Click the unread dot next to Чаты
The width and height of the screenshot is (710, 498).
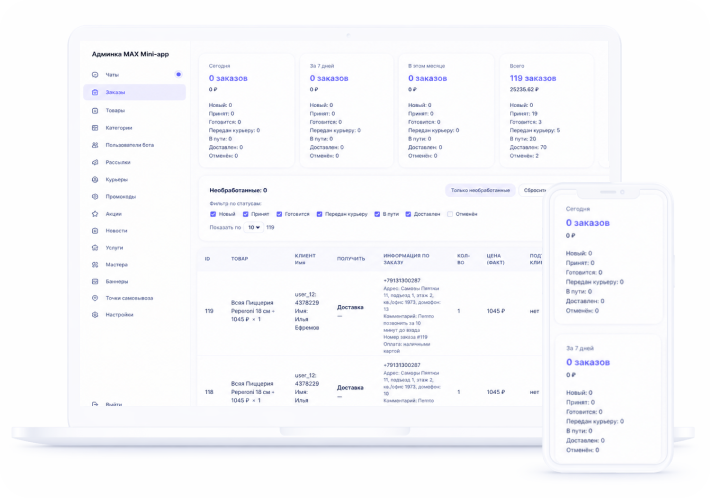click(178, 74)
